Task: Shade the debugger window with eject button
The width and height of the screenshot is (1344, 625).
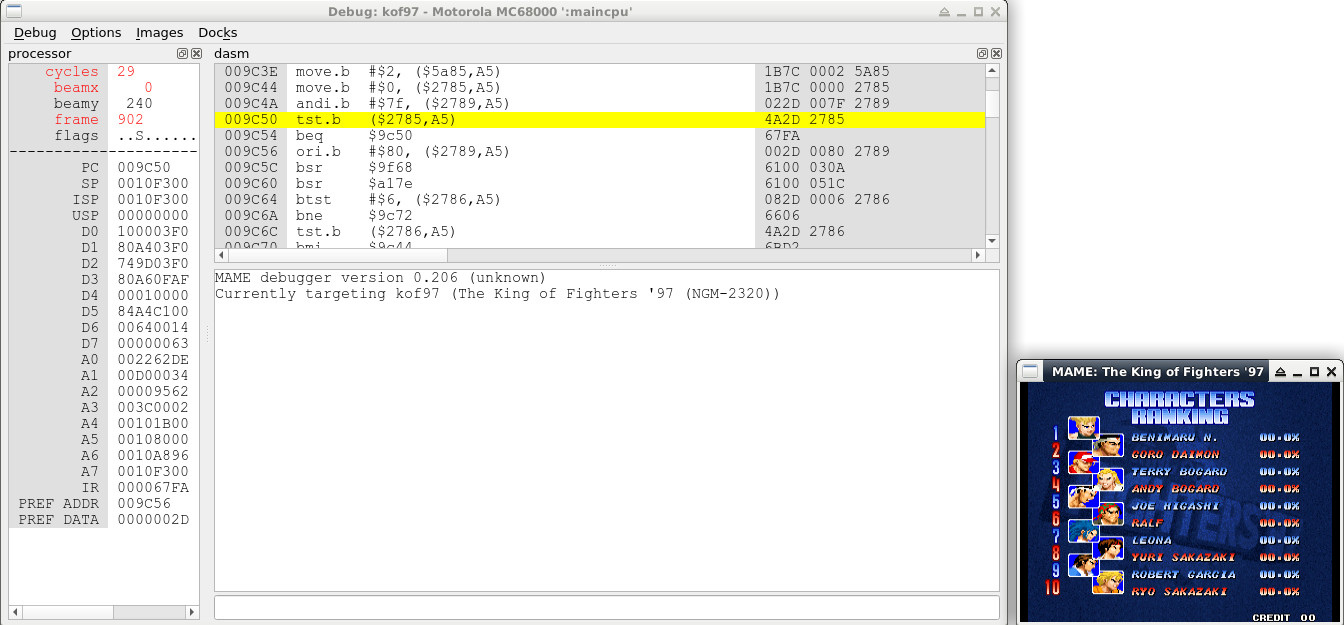Action: (945, 12)
